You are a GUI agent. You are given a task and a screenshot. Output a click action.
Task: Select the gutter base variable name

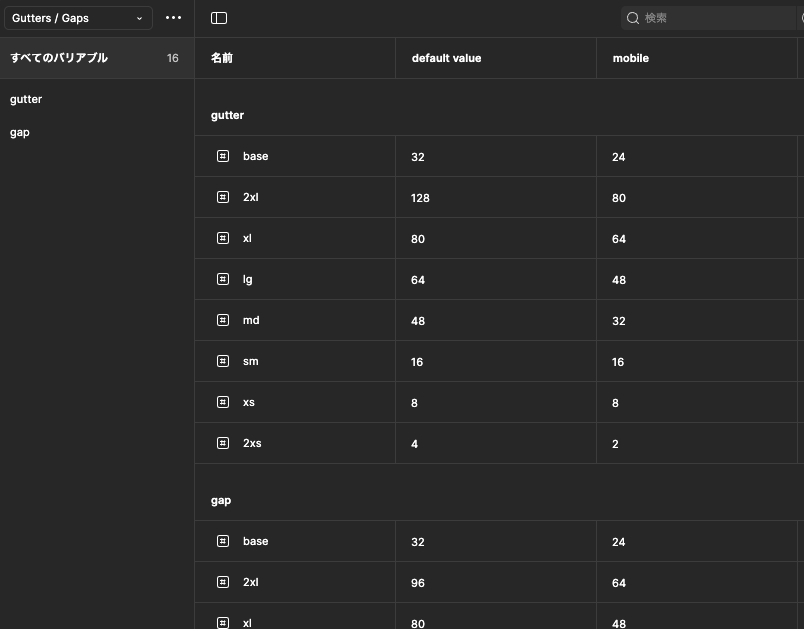pos(255,156)
